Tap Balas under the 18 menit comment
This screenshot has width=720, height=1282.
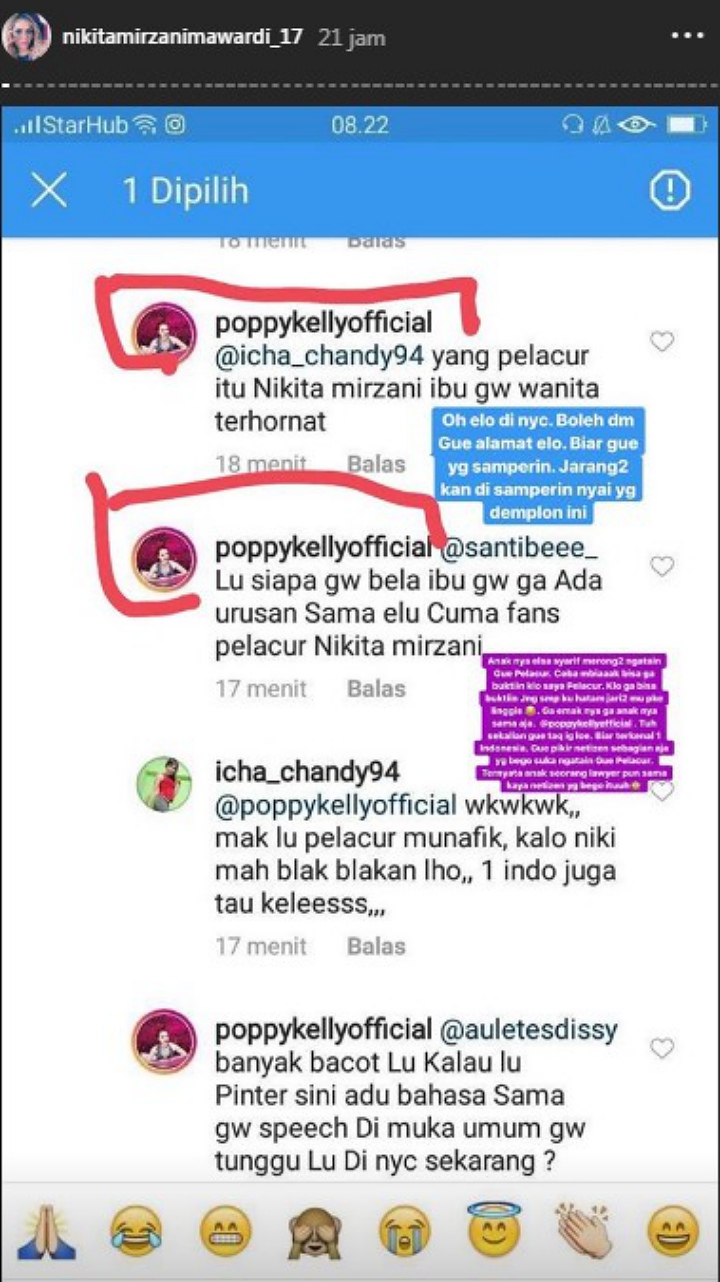click(376, 464)
